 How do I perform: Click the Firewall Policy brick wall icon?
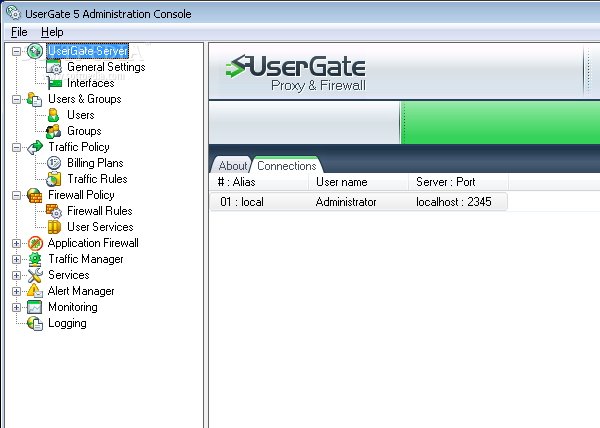point(34,195)
